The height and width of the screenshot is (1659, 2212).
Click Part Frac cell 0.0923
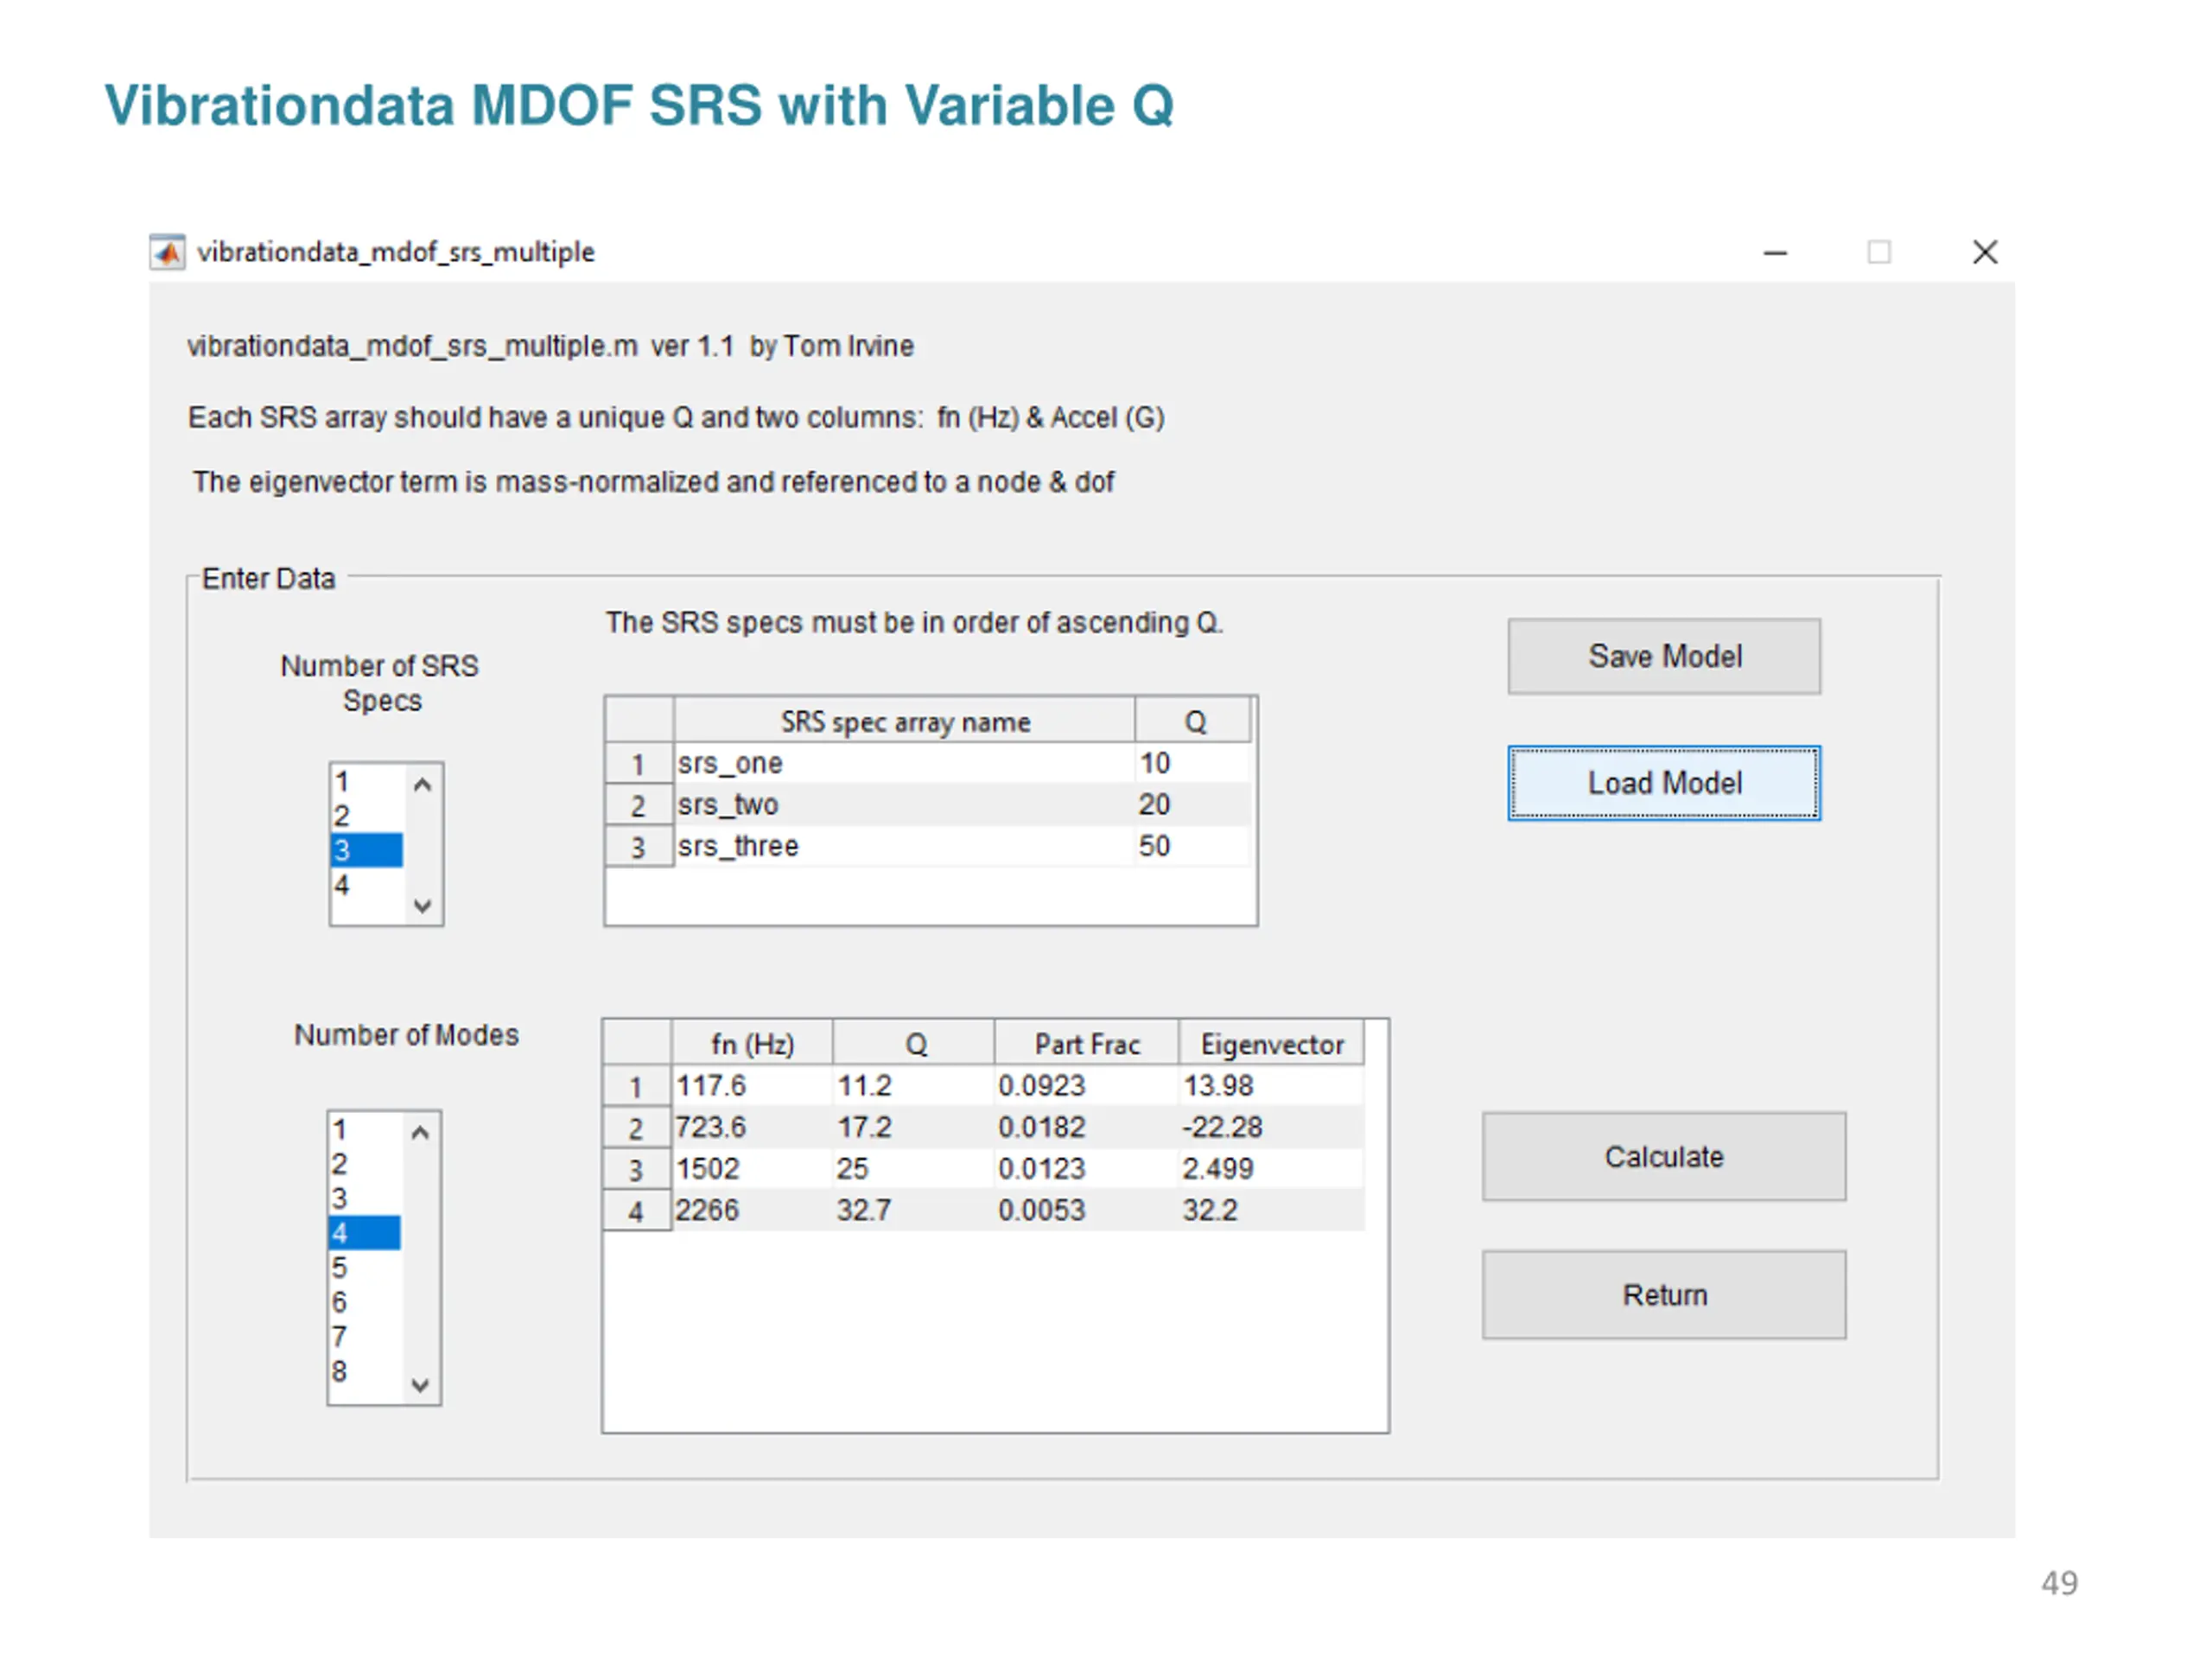click(1086, 1086)
